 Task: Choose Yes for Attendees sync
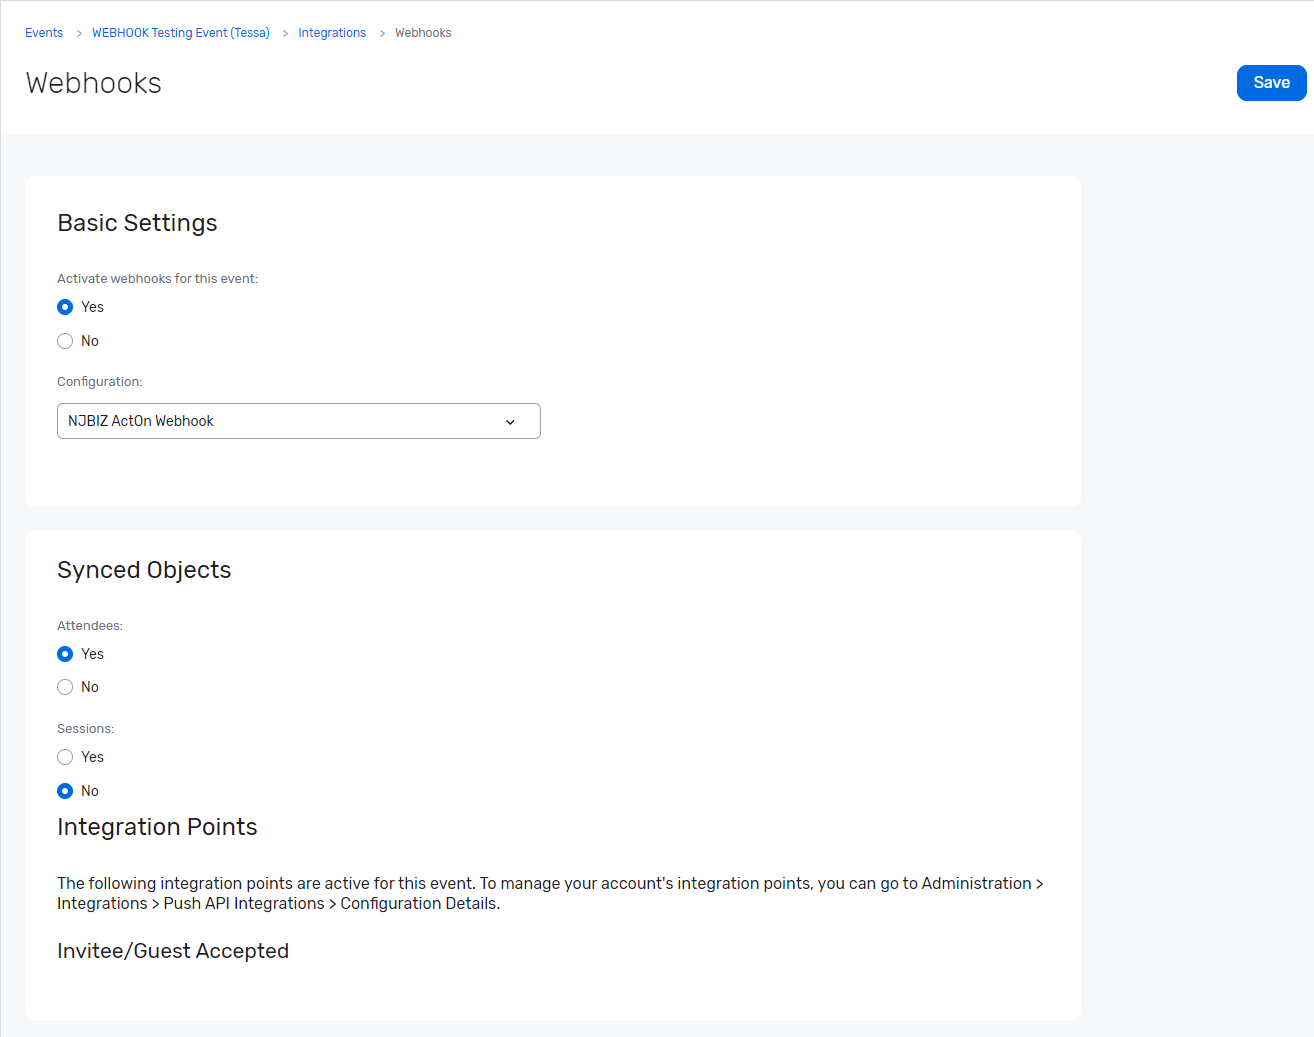(x=65, y=654)
